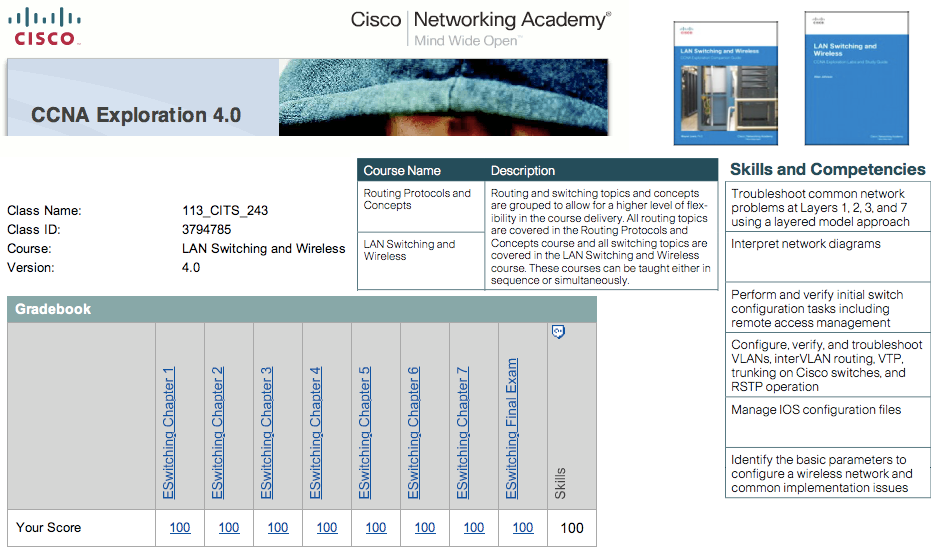Click the course description paragraph
Image resolution: width=936 pixels, height=554 pixels.
(x=601, y=236)
